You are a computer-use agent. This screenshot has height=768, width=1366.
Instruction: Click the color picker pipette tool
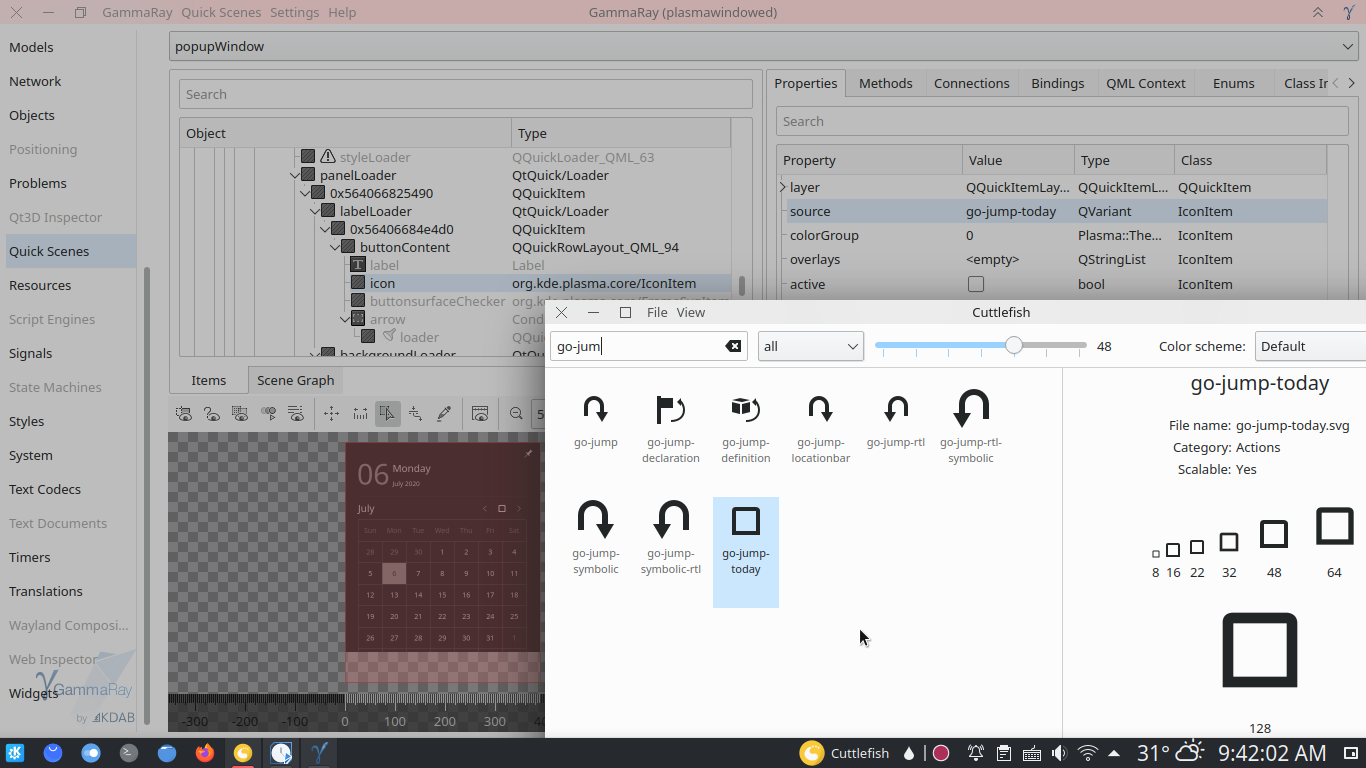[445, 413]
